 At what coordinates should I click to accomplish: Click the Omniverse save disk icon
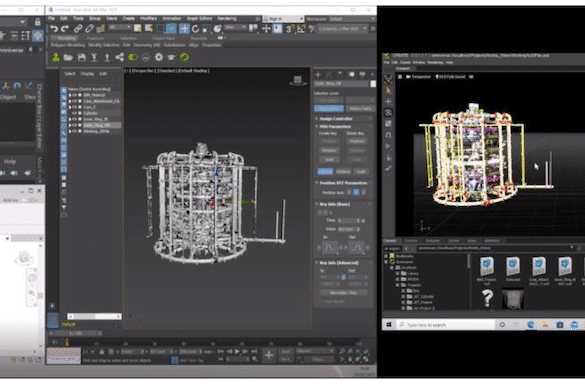[82, 57]
